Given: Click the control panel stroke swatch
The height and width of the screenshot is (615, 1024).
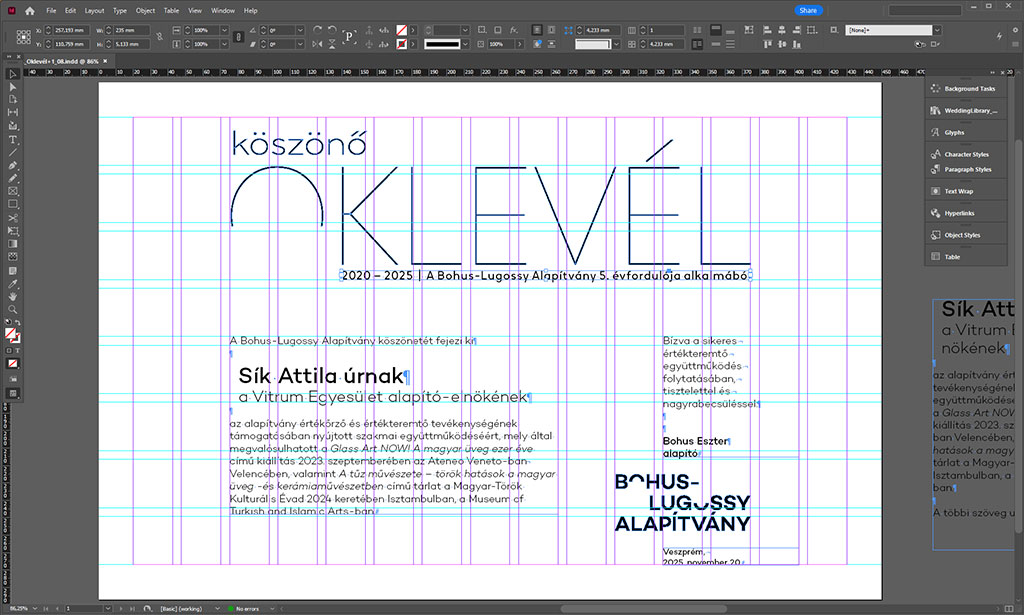Looking at the screenshot, I should click(402, 44).
